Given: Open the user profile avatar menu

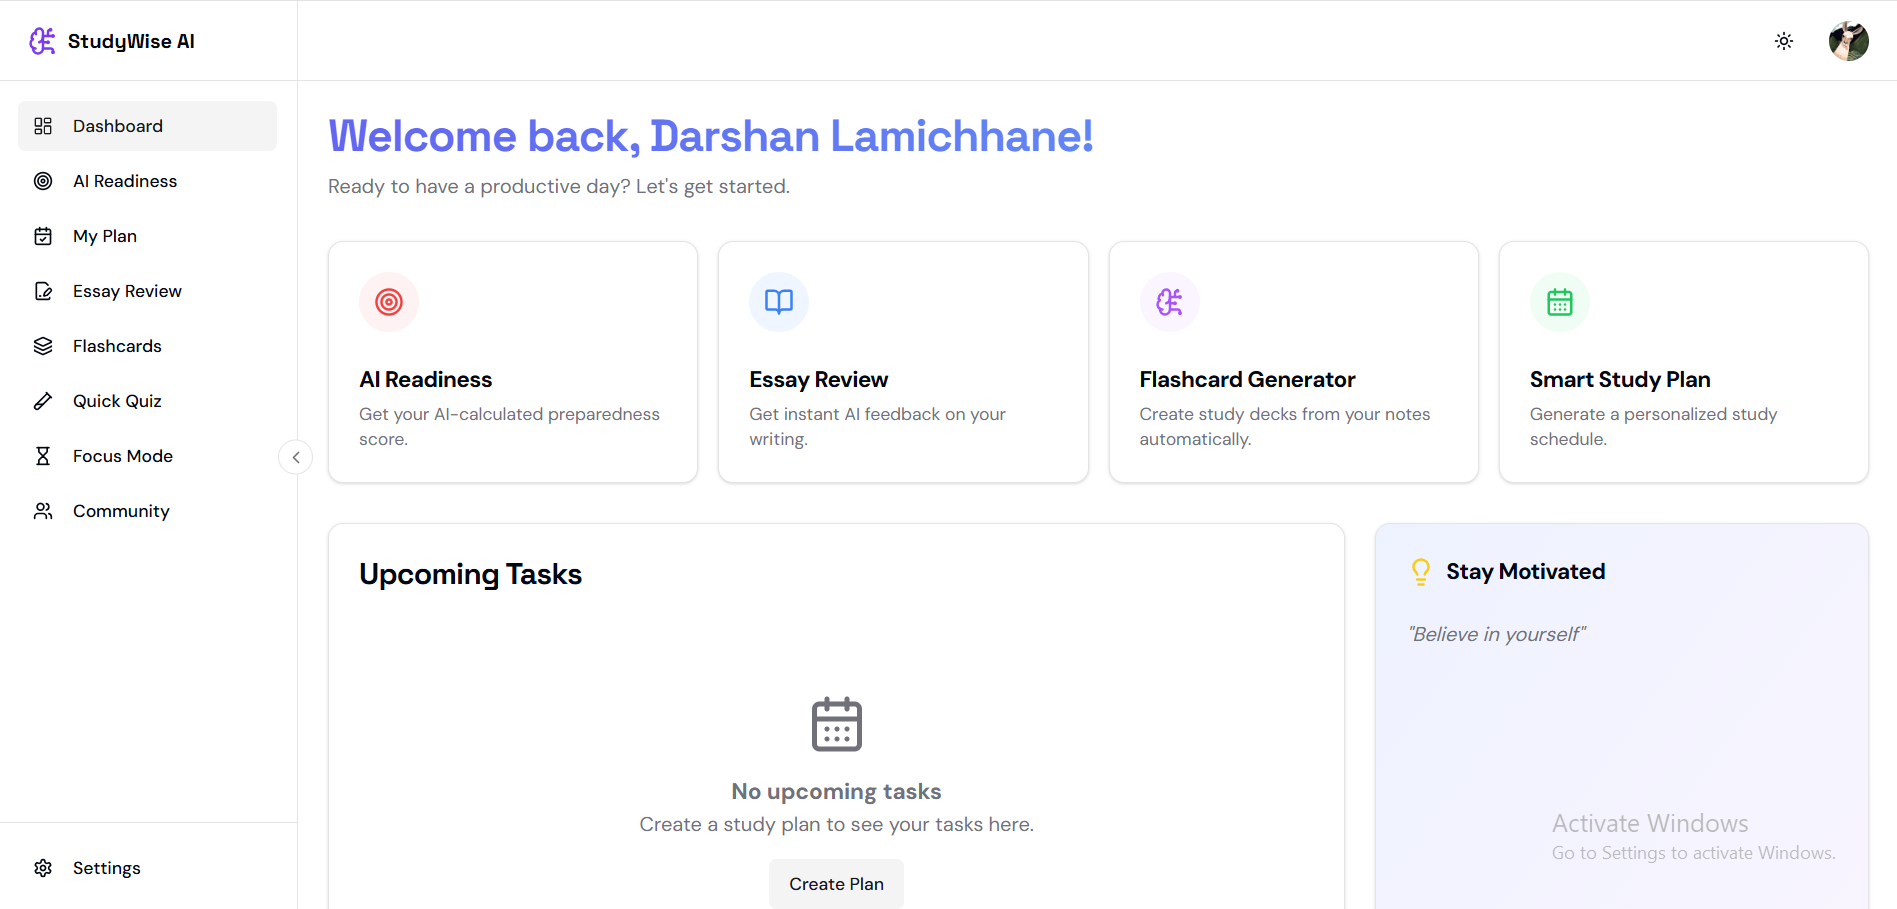Looking at the screenshot, I should [1849, 41].
